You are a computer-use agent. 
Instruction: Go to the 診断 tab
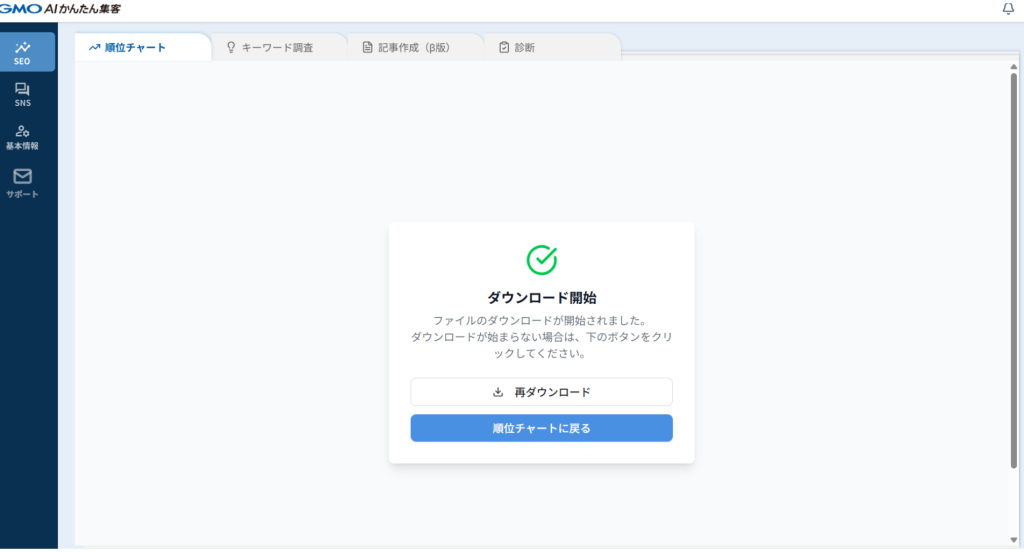pyautogui.click(x=524, y=47)
